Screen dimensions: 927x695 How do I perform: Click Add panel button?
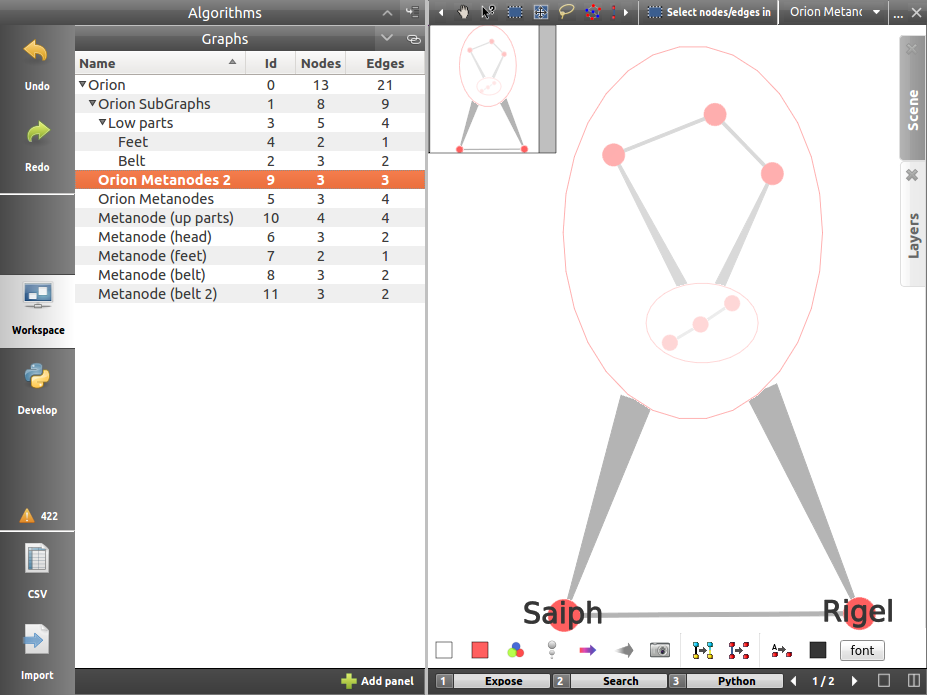(x=378, y=681)
